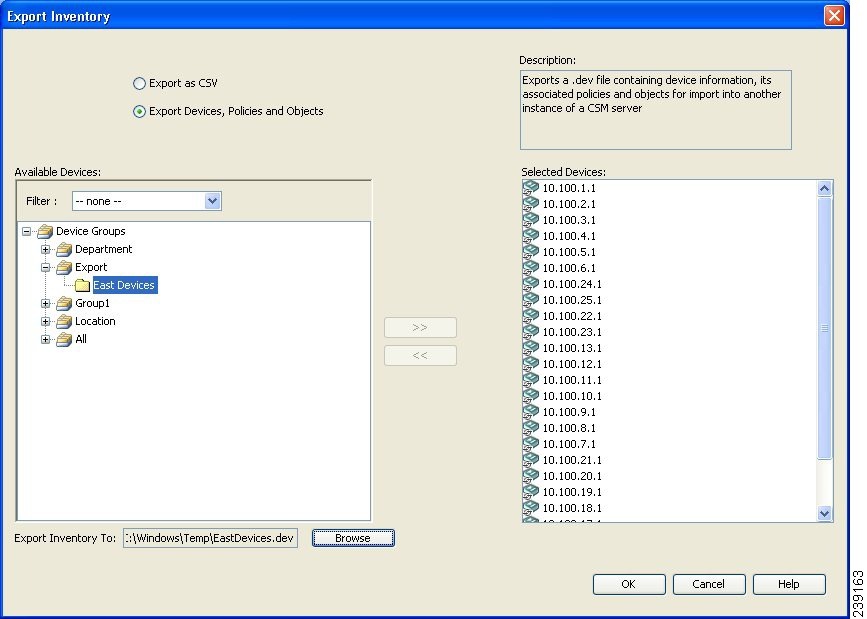
Task: Select the device icon beside 10.100.1.1
Action: tap(530, 186)
